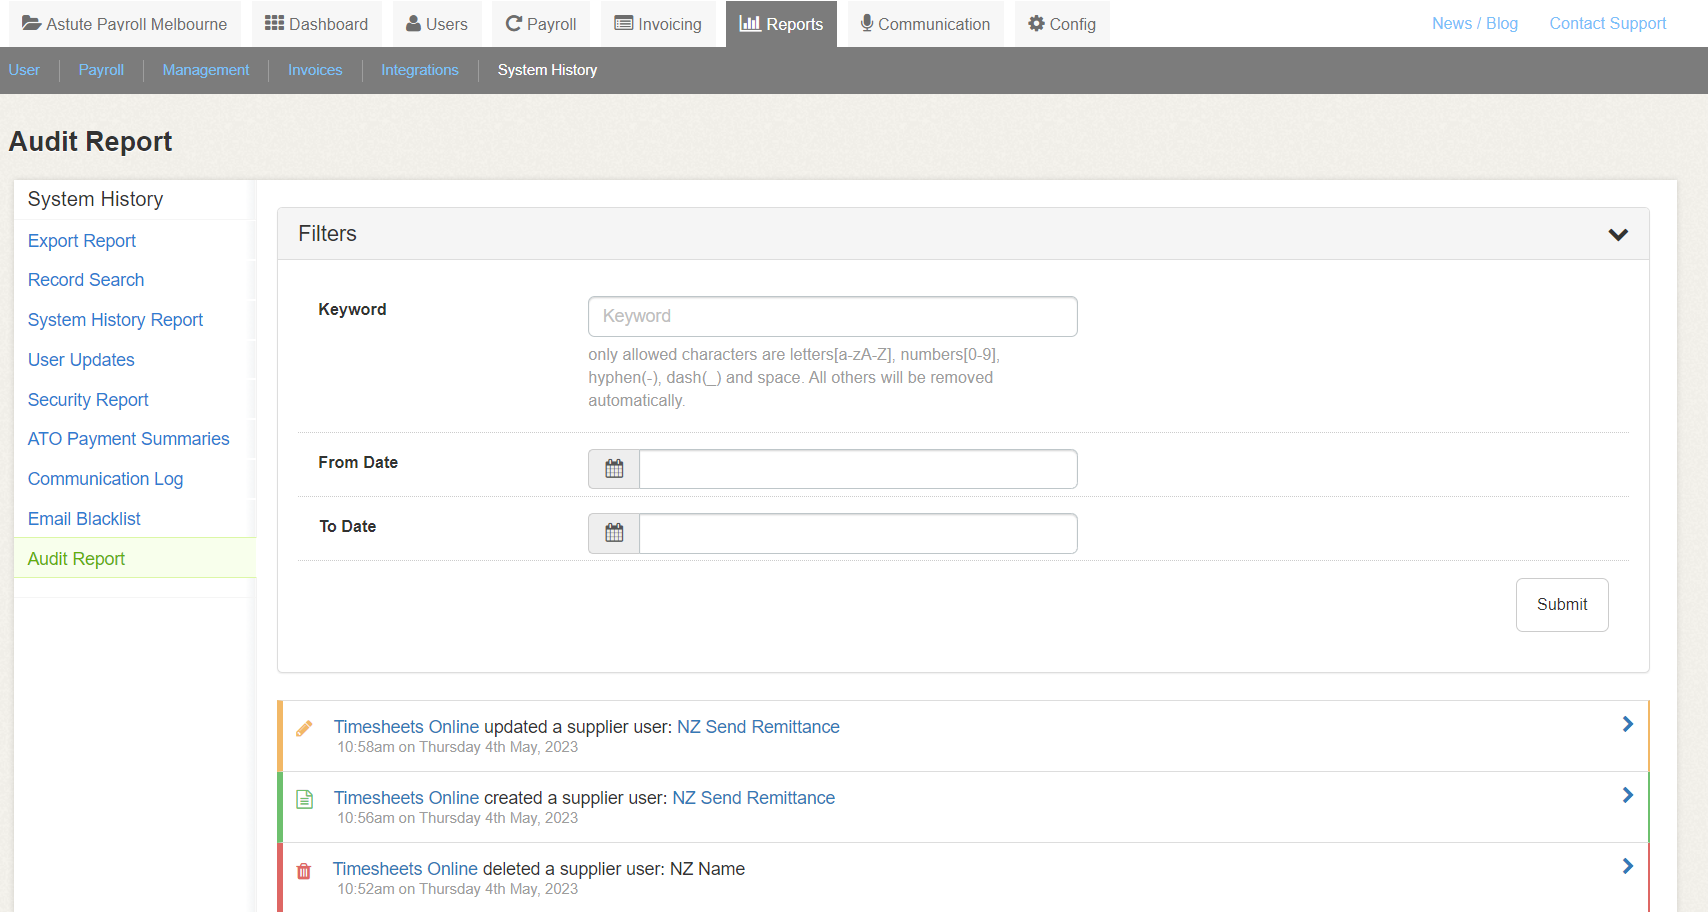Click the To Date calendar icon
The width and height of the screenshot is (1708, 912).
click(x=614, y=533)
